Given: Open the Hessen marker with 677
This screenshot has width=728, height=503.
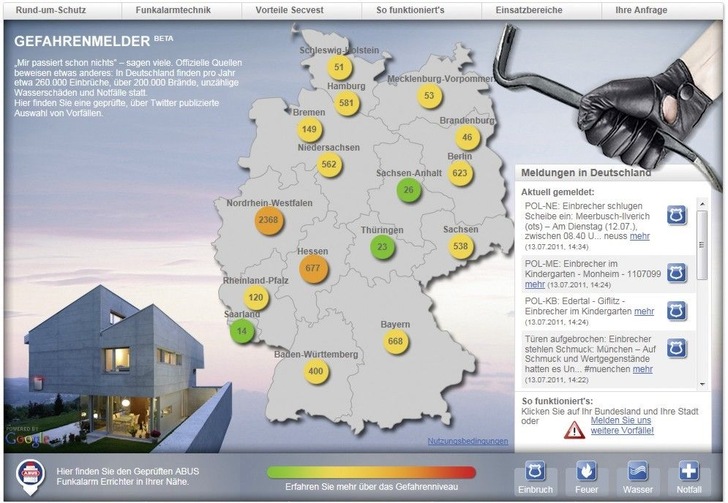Looking at the screenshot, I should (313, 268).
